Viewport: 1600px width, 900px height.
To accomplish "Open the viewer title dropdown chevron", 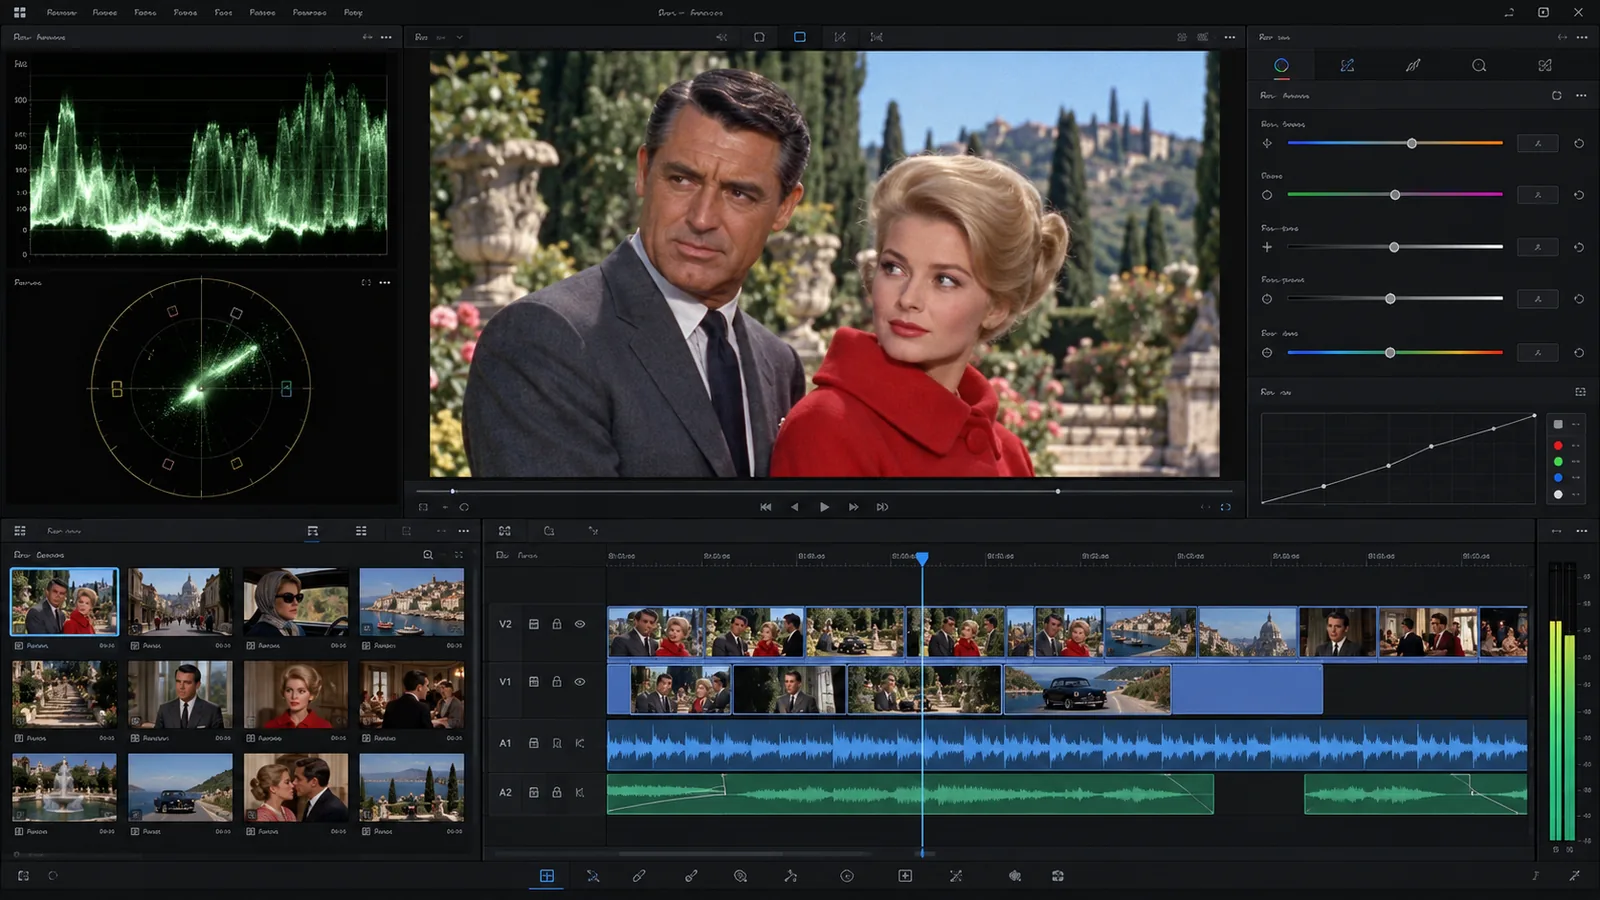I will pyautogui.click(x=460, y=37).
